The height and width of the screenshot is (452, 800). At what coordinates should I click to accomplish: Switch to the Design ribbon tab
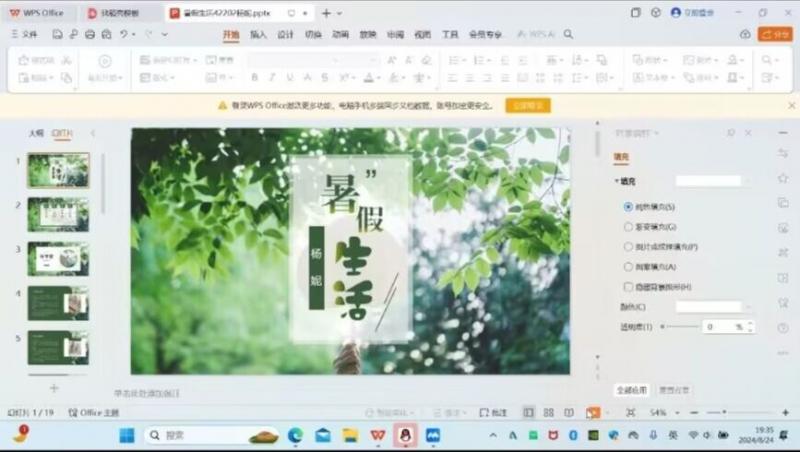coord(285,34)
